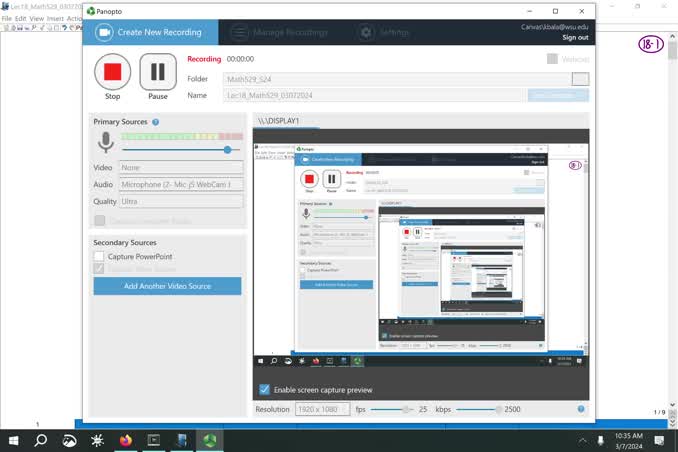The height and width of the screenshot is (452, 678).
Task: Stop the recording with the red Stop button
Action: tap(112, 72)
